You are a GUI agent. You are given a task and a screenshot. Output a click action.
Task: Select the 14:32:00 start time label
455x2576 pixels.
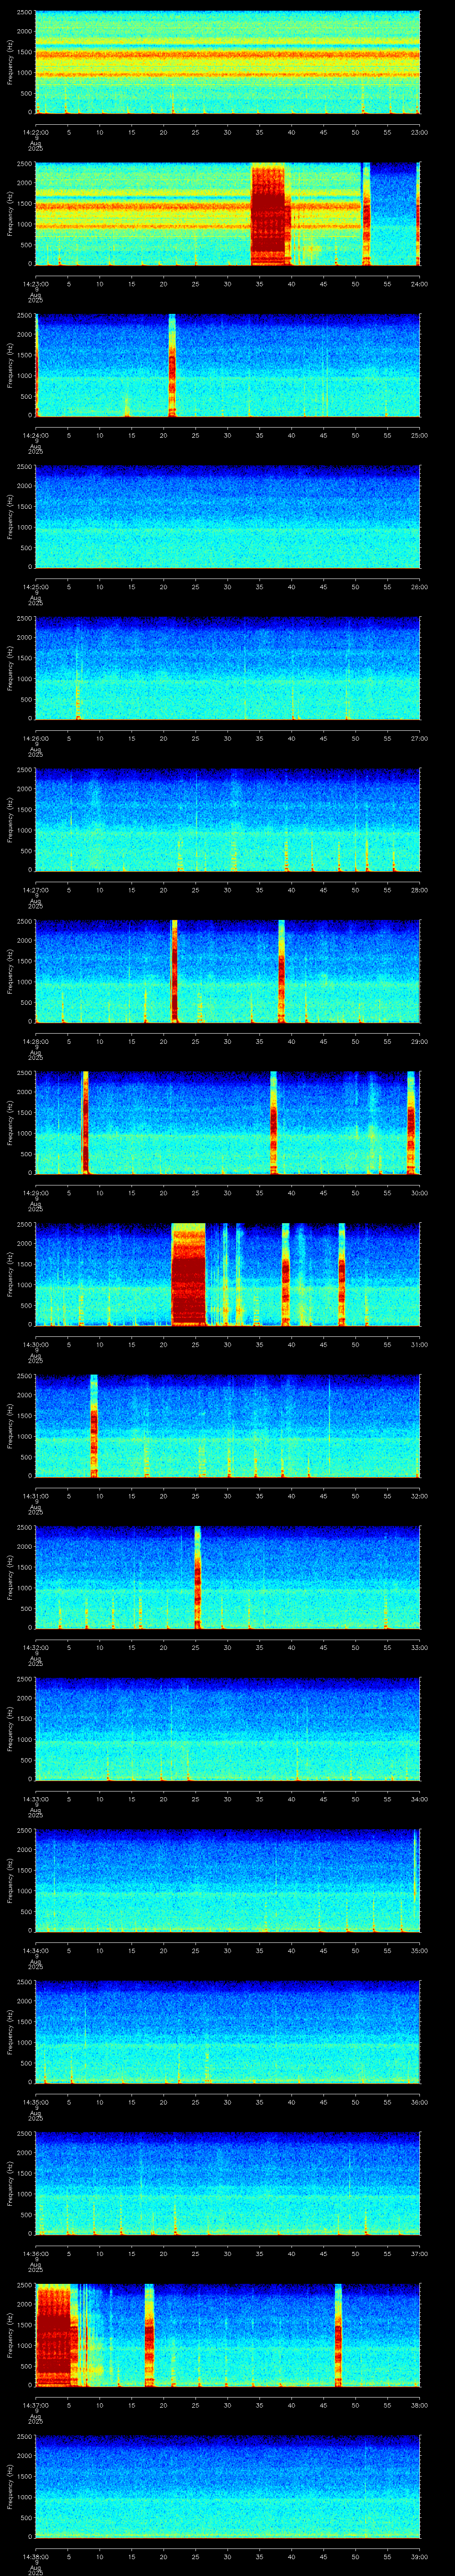click(x=35, y=1647)
